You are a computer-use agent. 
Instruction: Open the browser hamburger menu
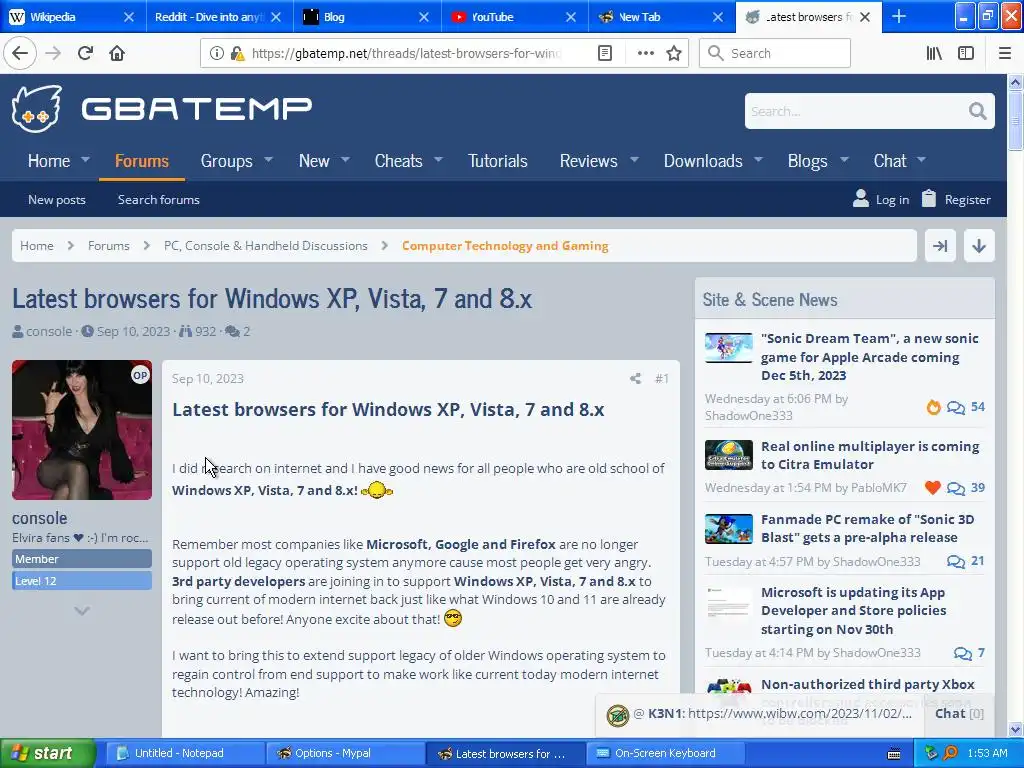[1004, 53]
